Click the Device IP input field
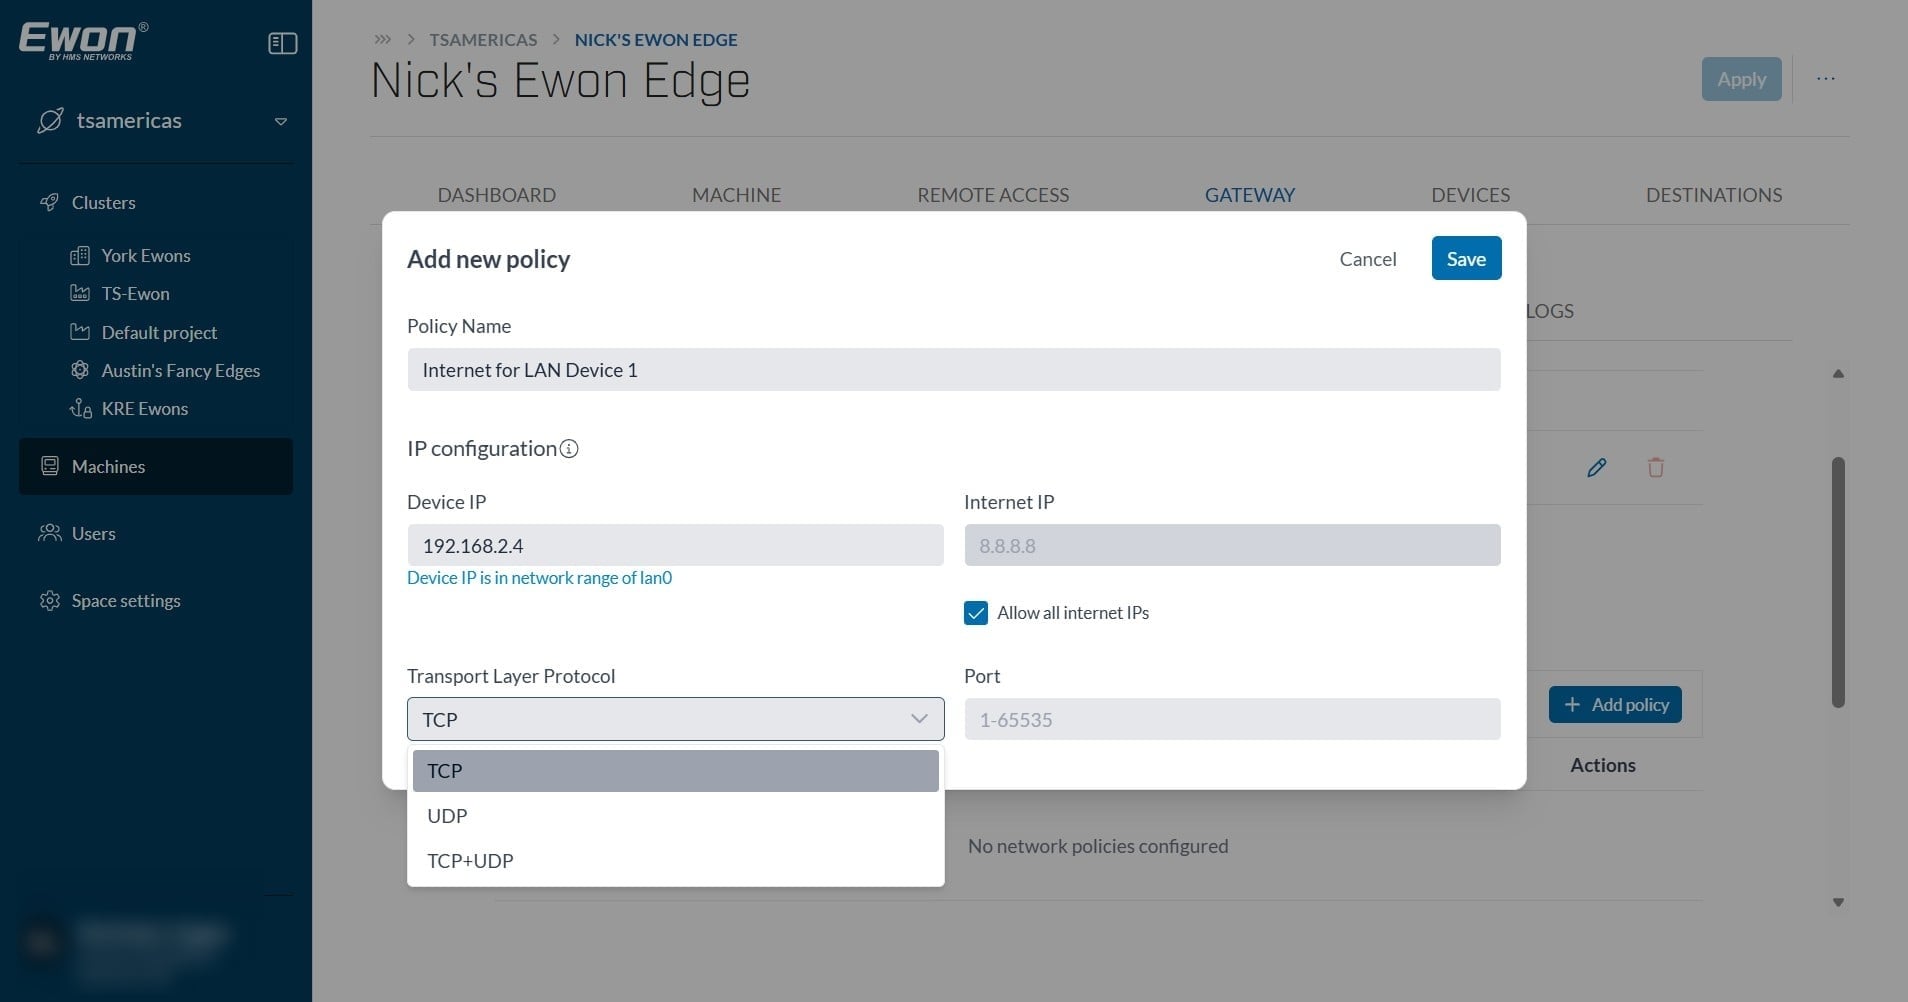Screen dimensions: 1908x1002 click(675, 545)
